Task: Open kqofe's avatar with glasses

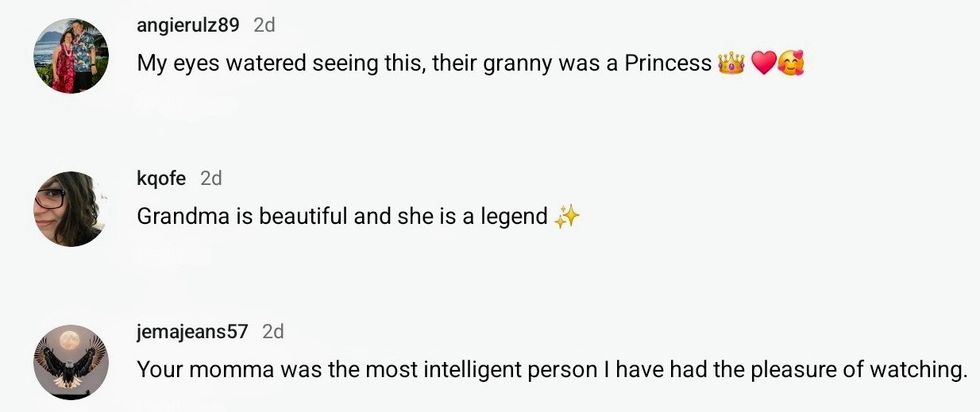Action: pos(70,209)
